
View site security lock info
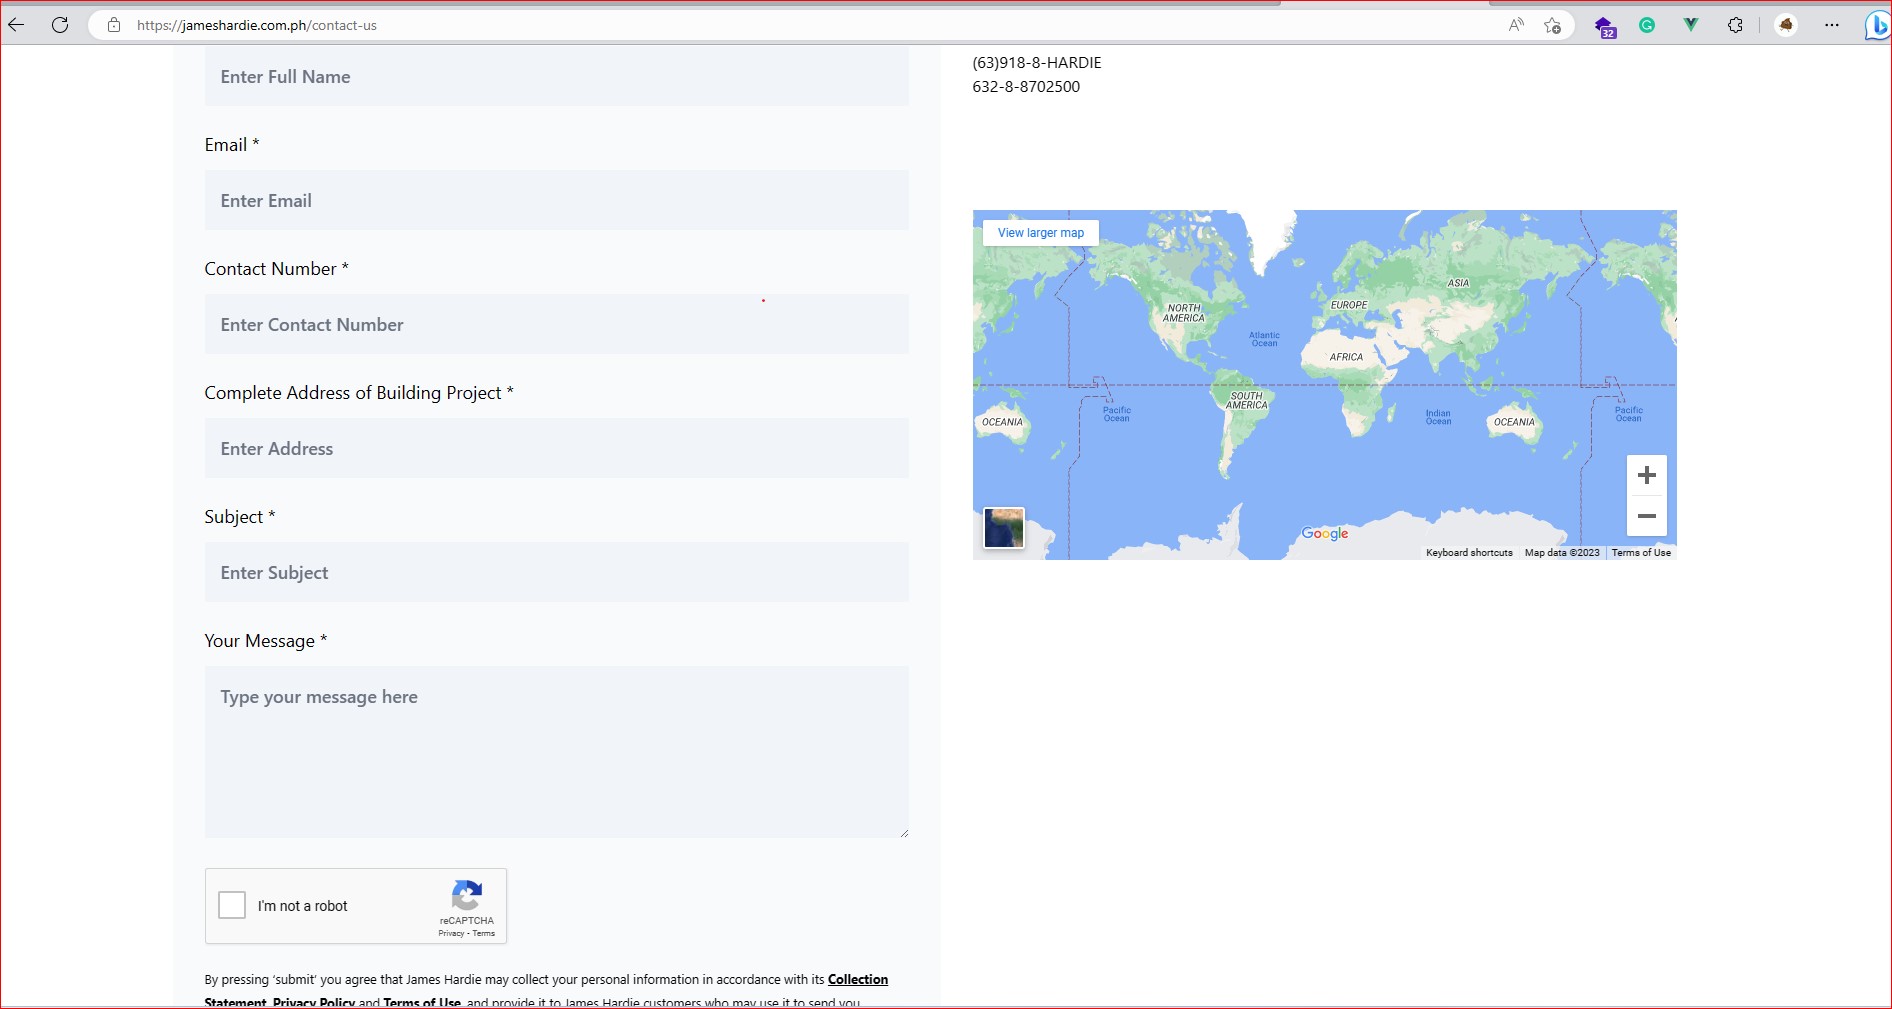pos(114,25)
